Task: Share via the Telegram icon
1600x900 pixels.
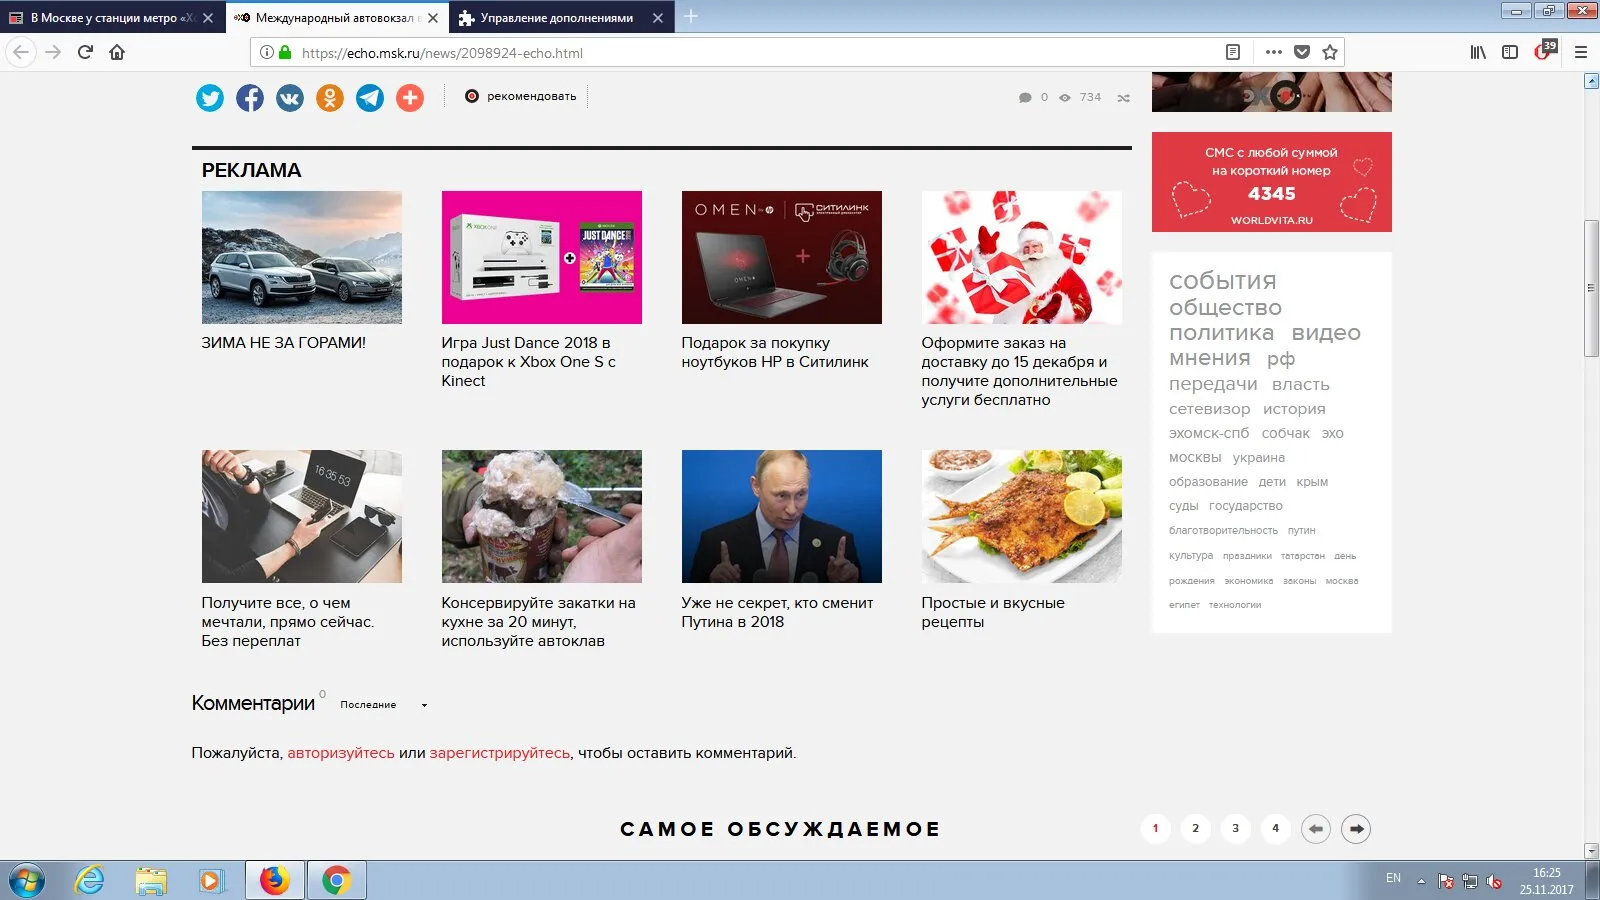Action: (x=370, y=98)
